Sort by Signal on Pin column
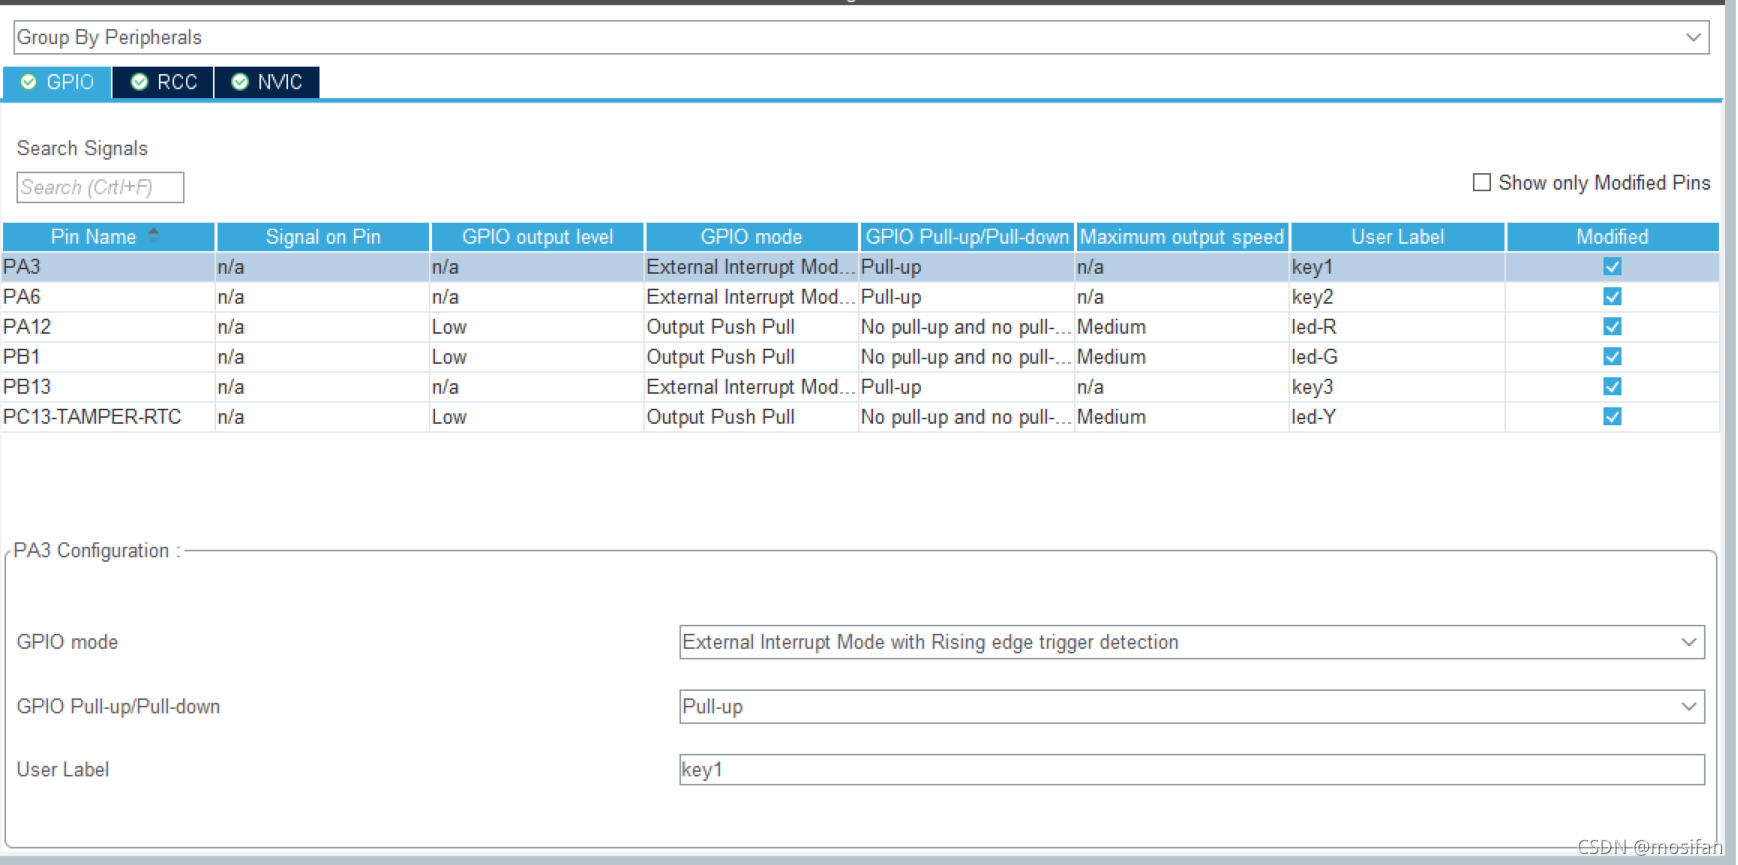 coord(323,237)
